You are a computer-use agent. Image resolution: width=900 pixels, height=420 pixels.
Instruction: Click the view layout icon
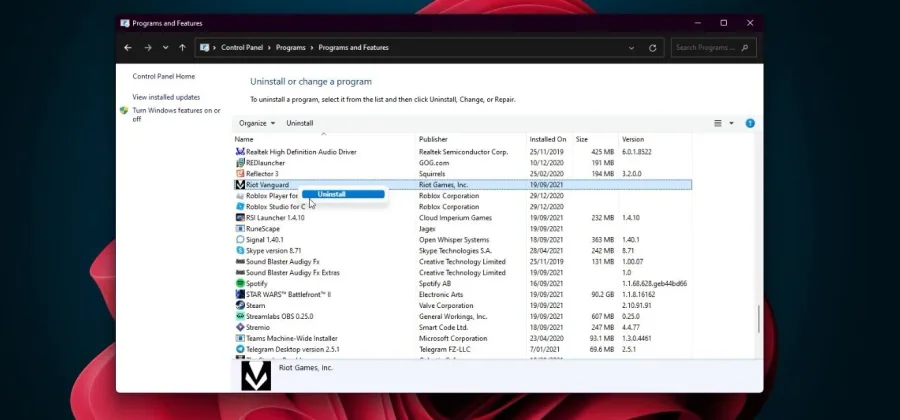click(717, 123)
